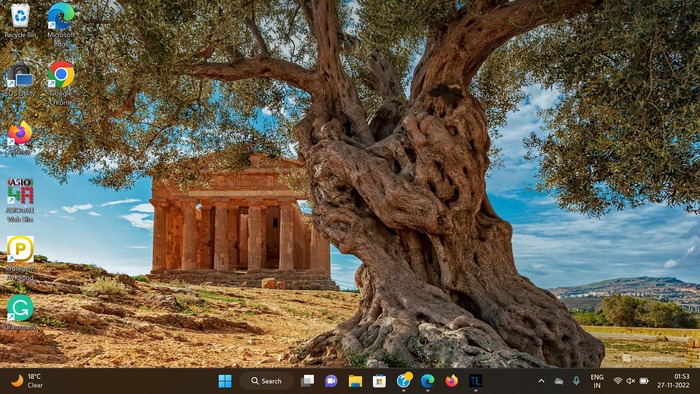Image resolution: width=700 pixels, height=394 pixels.
Task: Open Task View on the taskbar
Action: click(x=307, y=381)
